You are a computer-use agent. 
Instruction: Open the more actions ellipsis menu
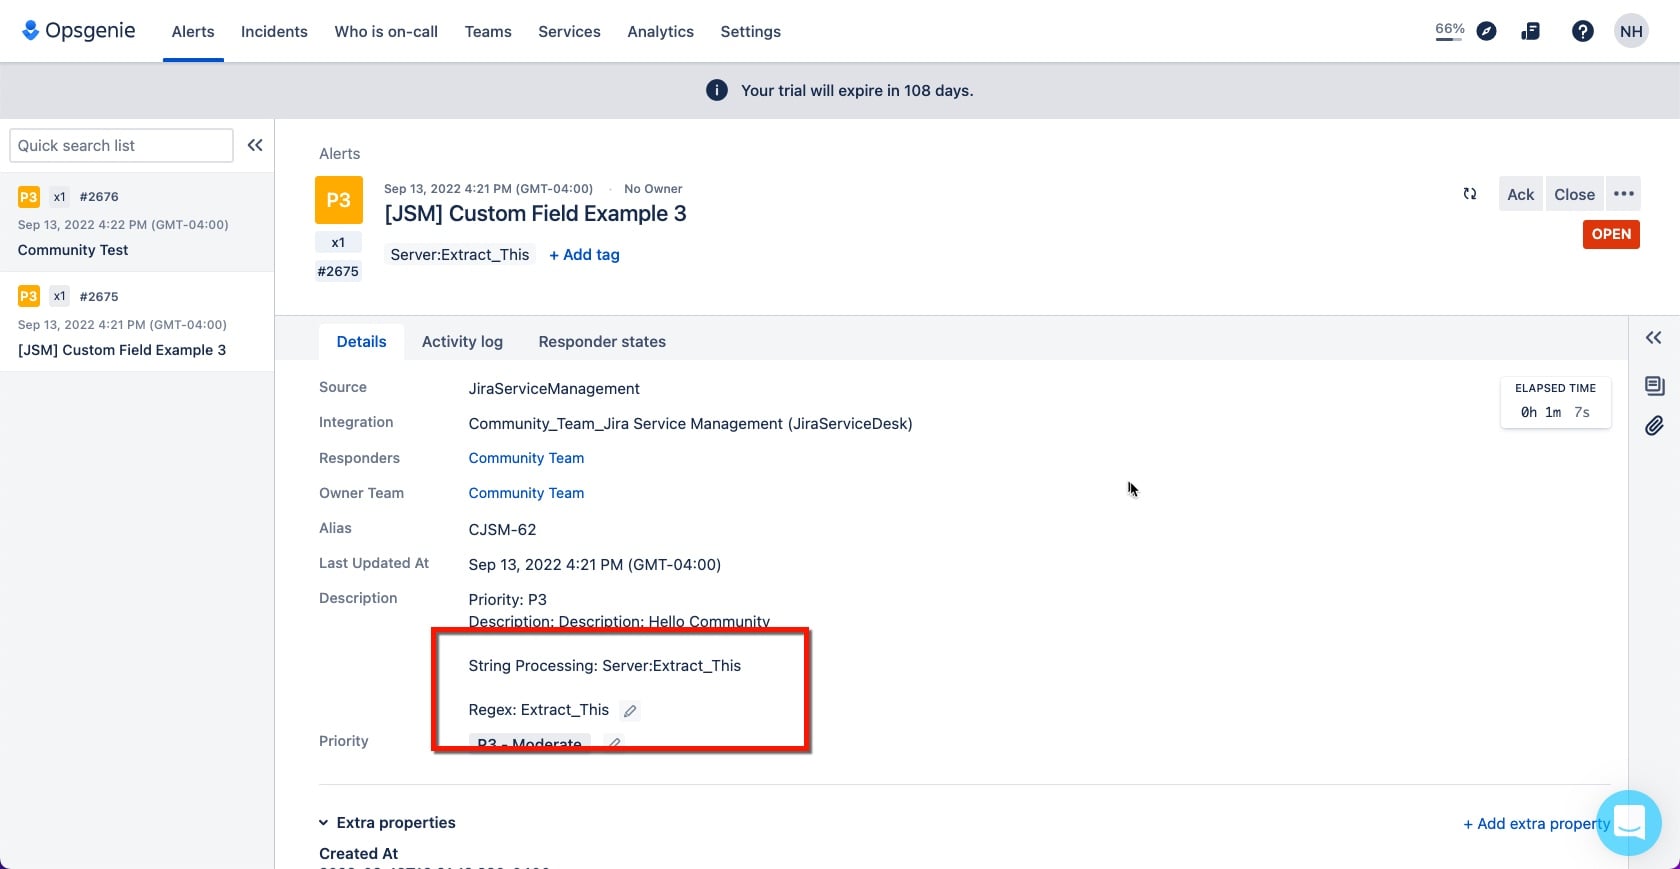[1624, 194]
